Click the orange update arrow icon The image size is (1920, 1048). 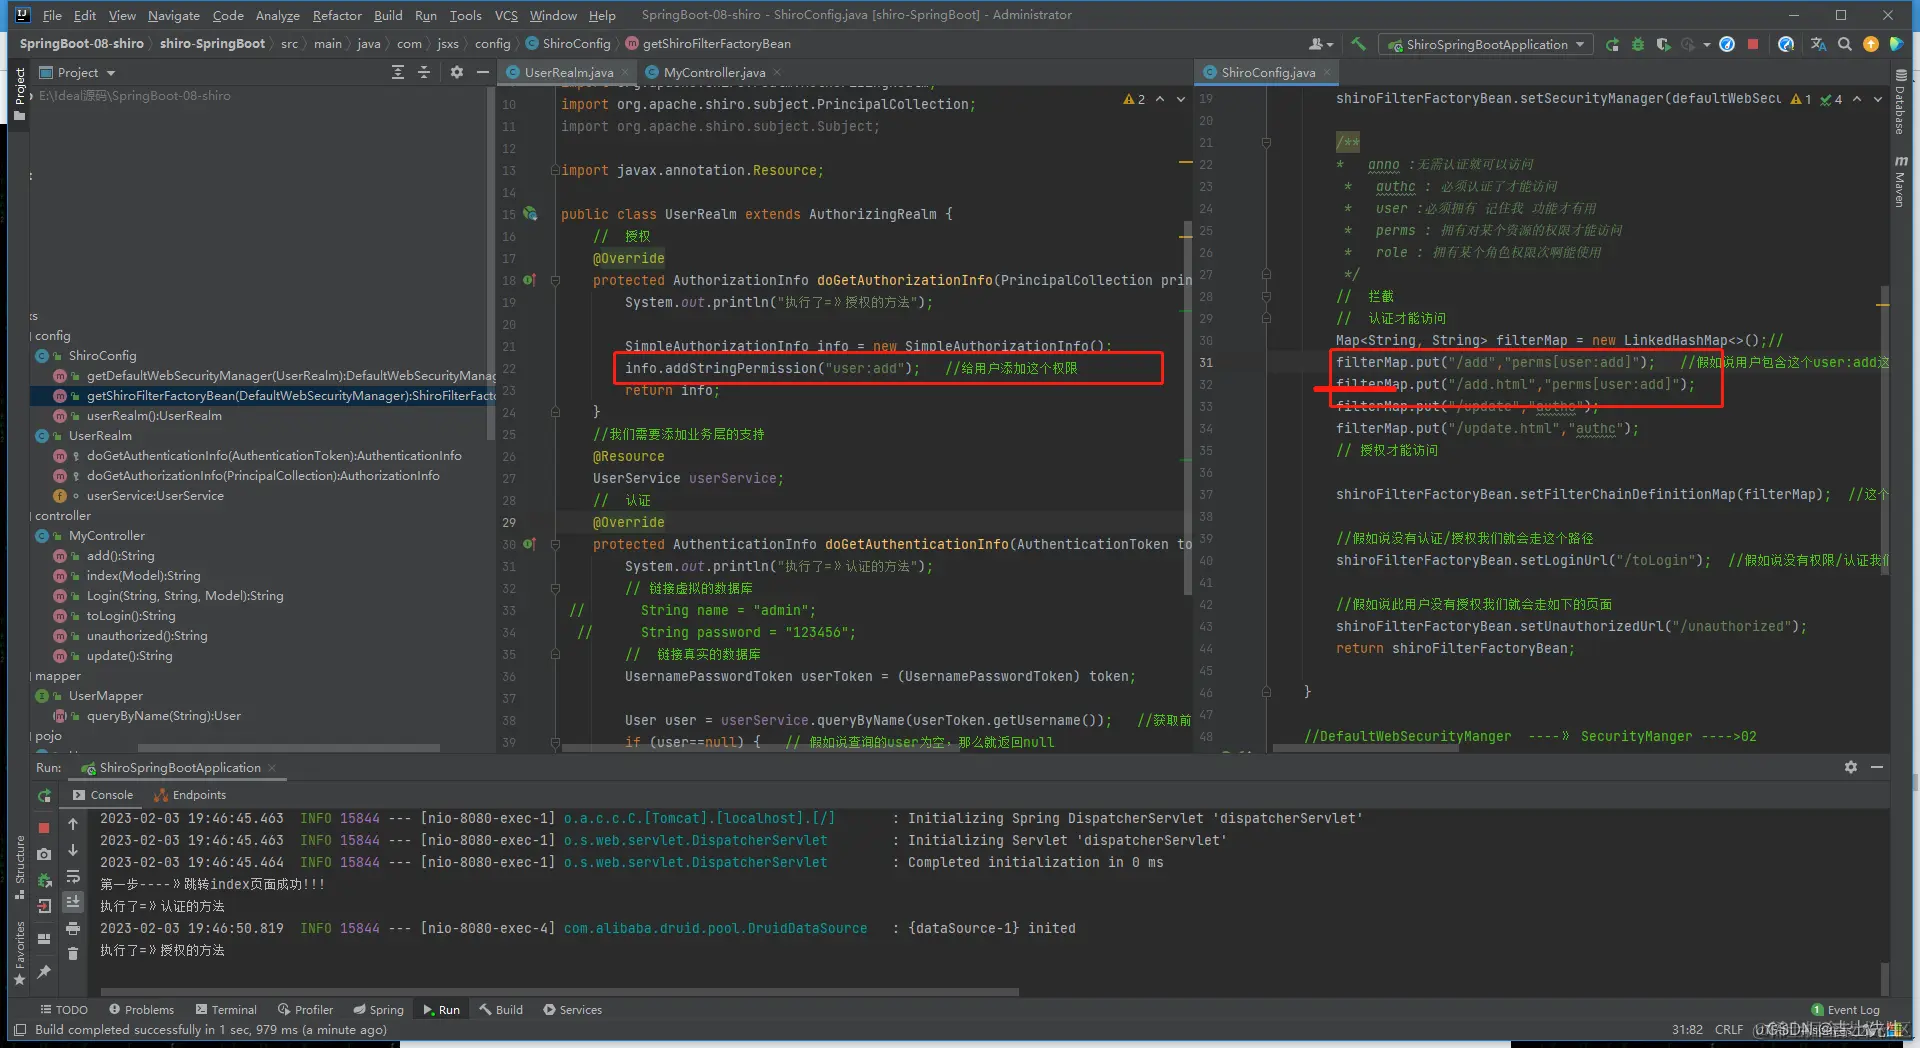(x=1871, y=44)
